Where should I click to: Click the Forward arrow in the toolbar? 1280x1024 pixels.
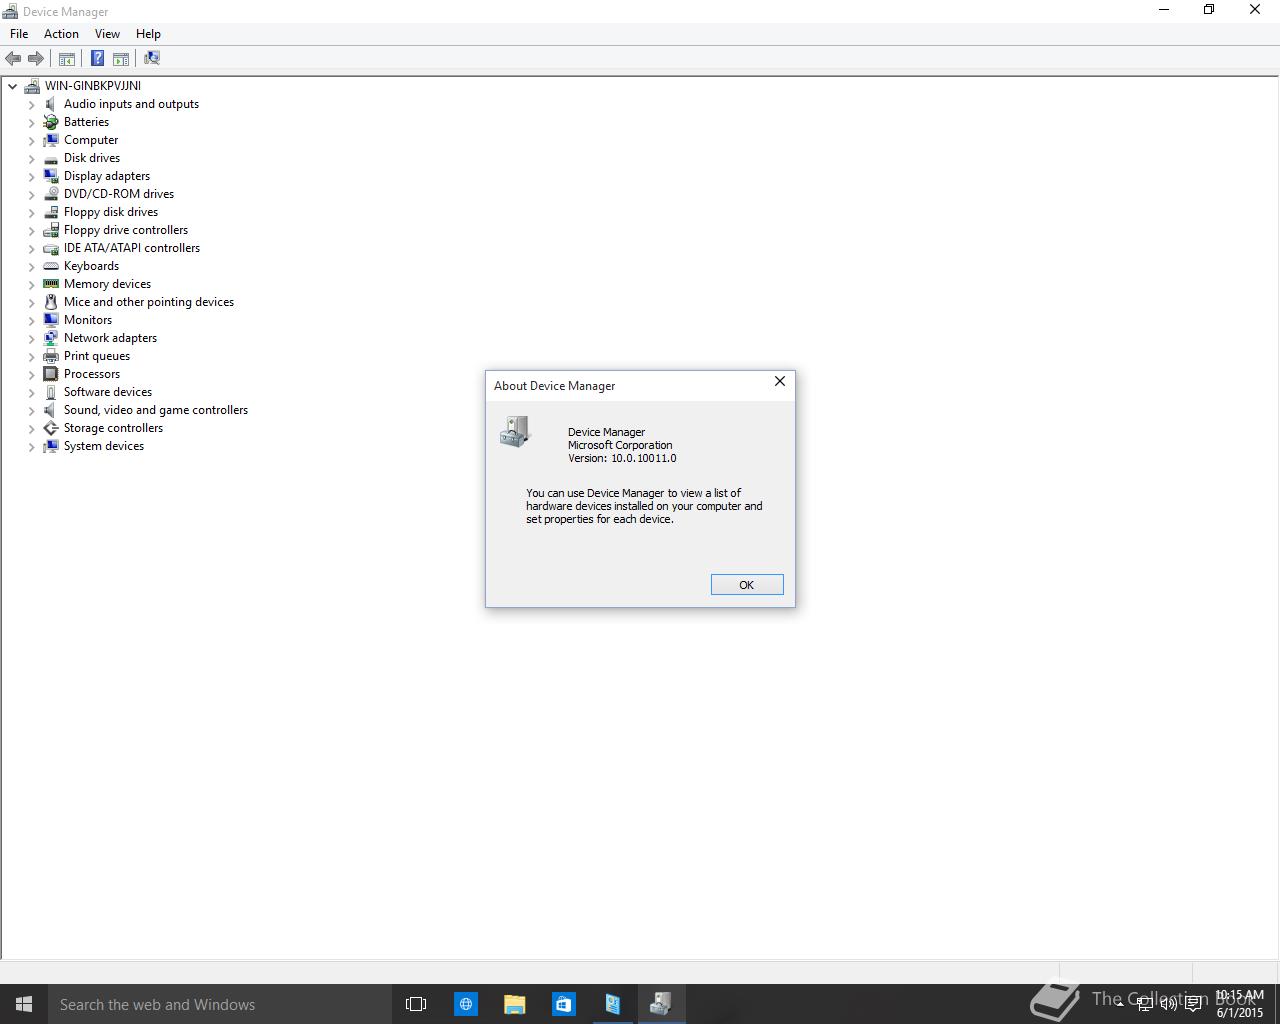tap(36, 58)
